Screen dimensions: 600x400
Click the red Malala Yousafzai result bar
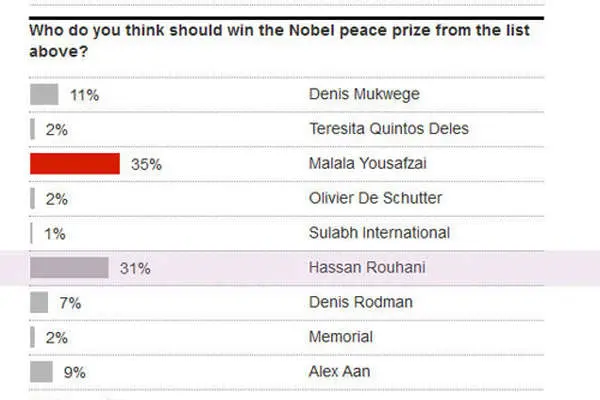point(75,164)
